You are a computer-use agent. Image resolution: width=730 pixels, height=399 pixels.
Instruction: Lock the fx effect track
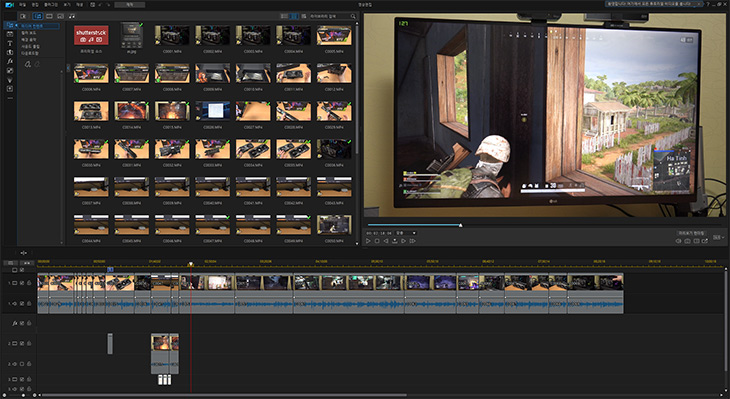pos(29,323)
